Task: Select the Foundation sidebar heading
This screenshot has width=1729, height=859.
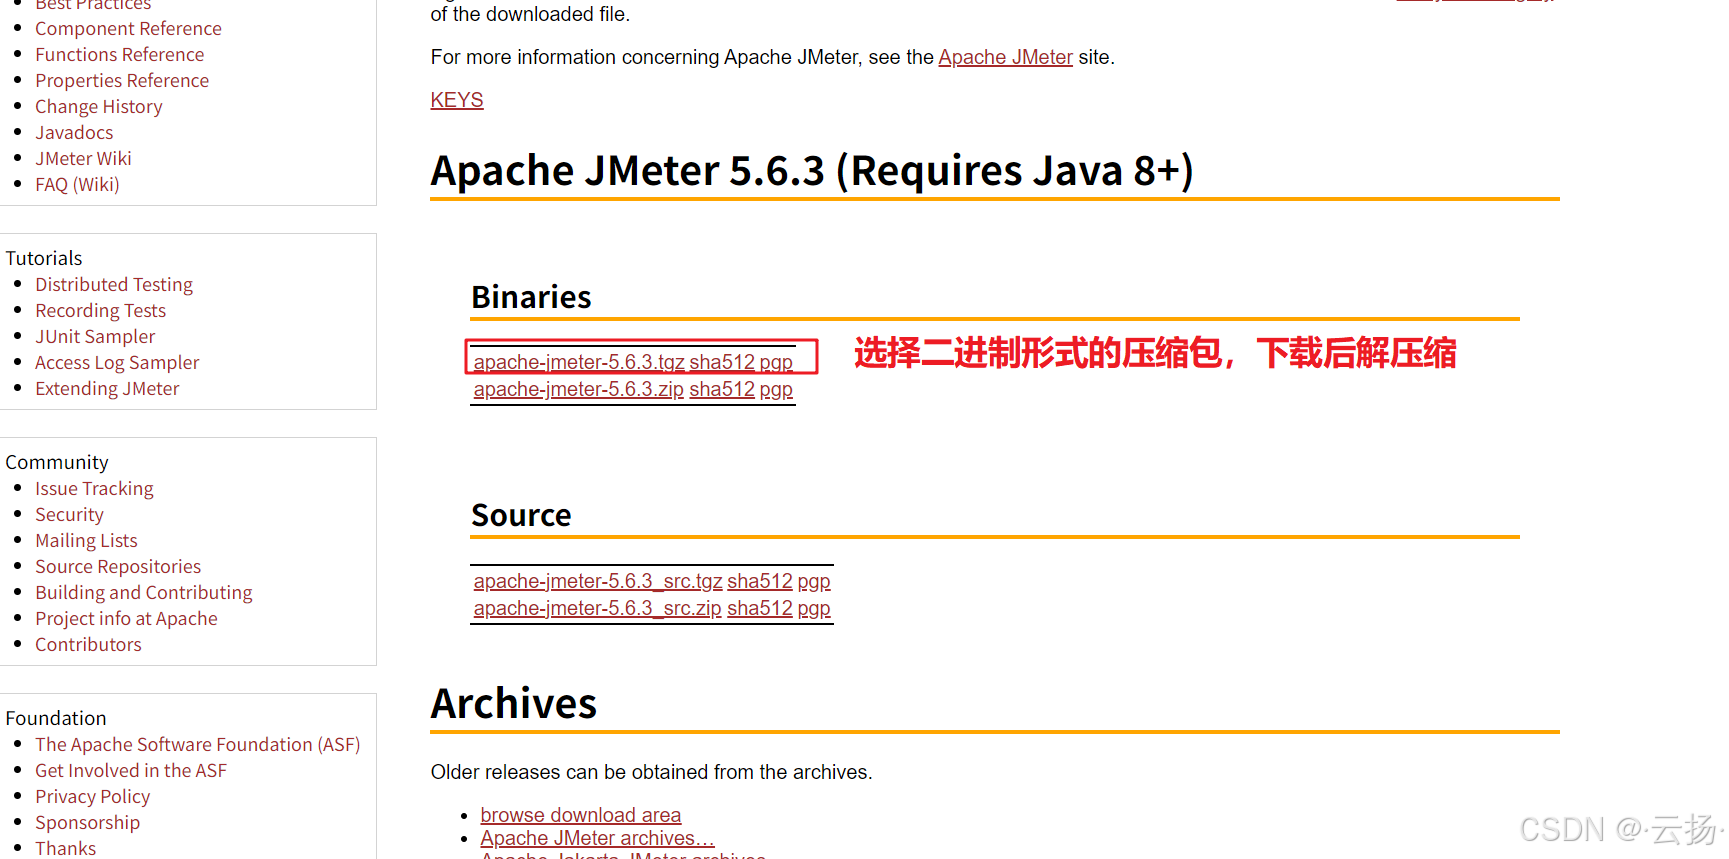Action: pos(56,718)
